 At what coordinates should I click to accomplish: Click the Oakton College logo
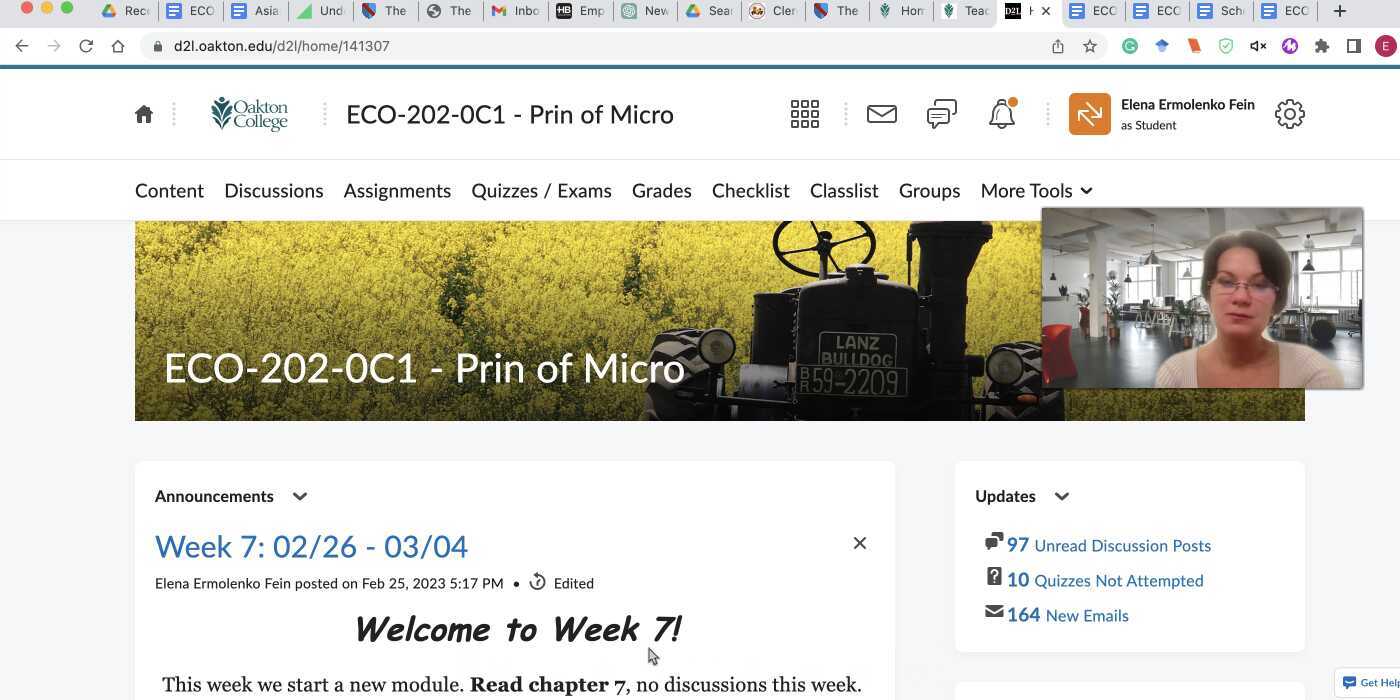[249, 113]
